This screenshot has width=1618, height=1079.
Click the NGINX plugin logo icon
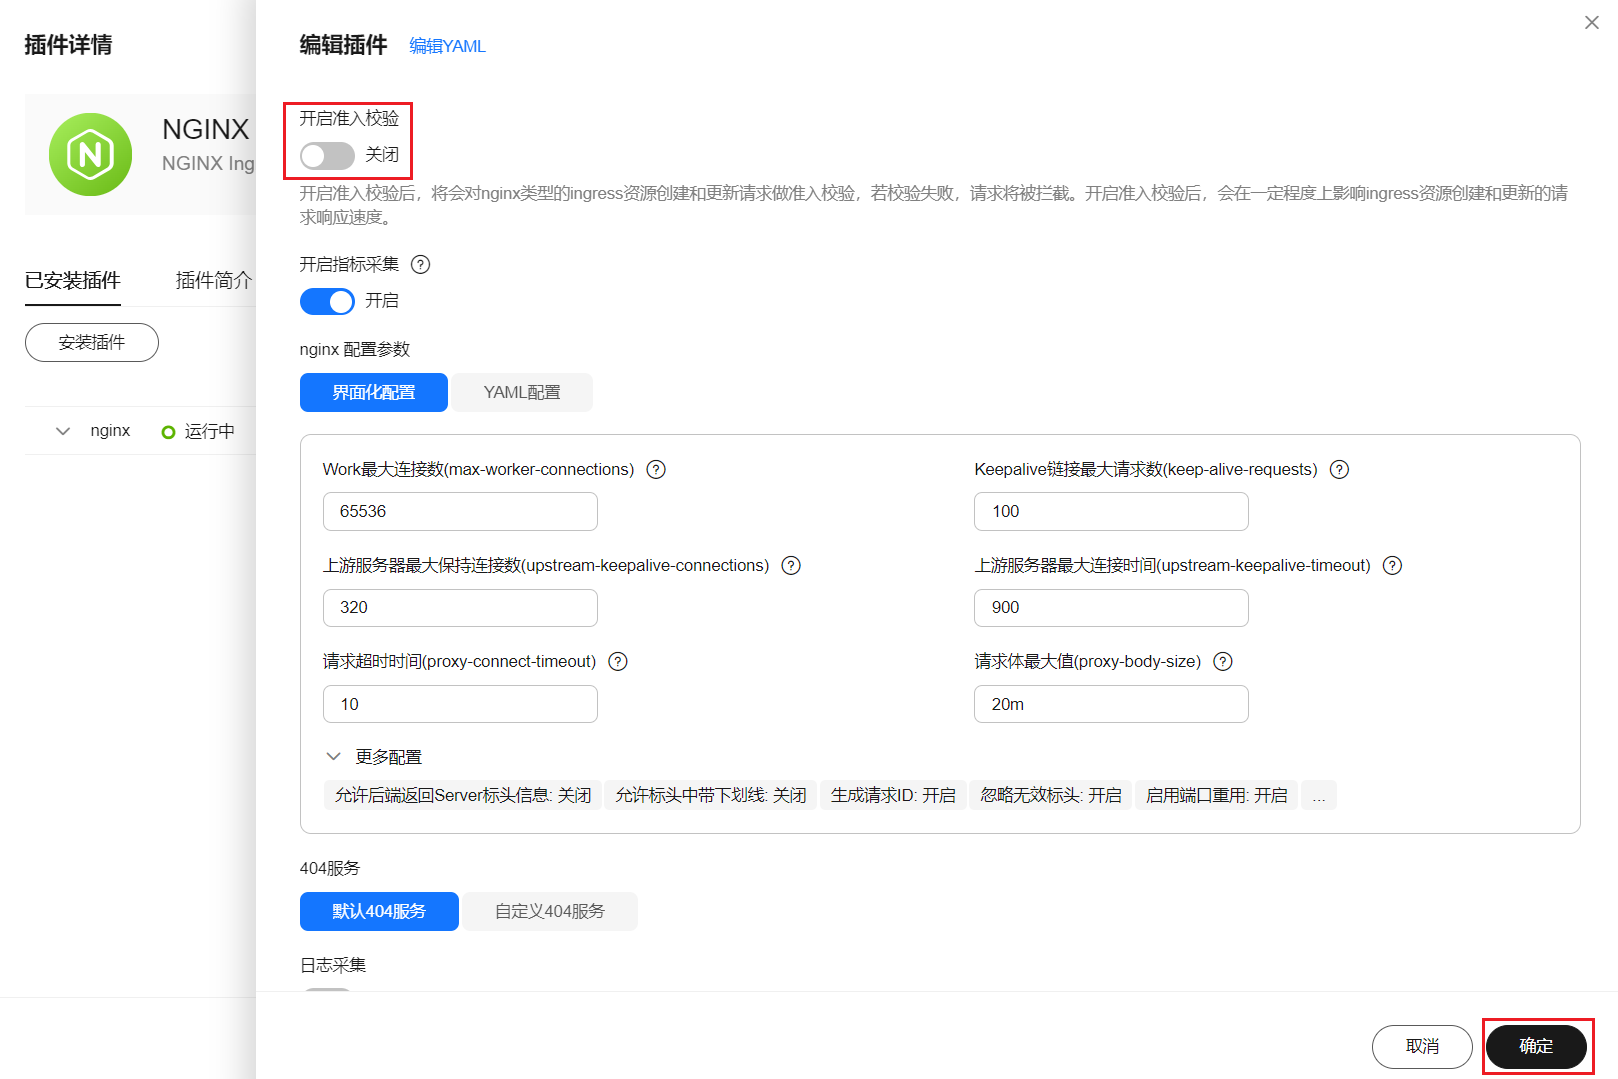pos(90,154)
